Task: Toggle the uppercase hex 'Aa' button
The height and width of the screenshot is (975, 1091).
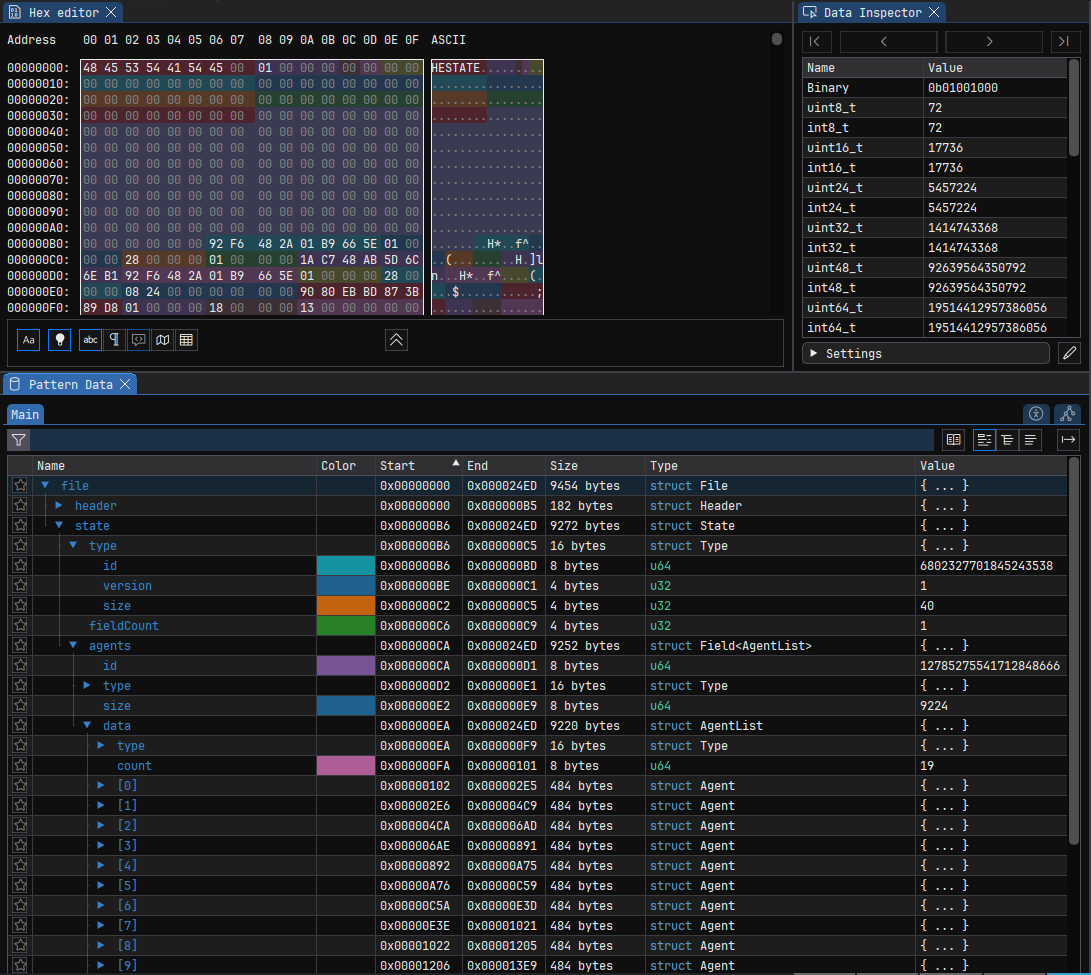Action: point(29,340)
